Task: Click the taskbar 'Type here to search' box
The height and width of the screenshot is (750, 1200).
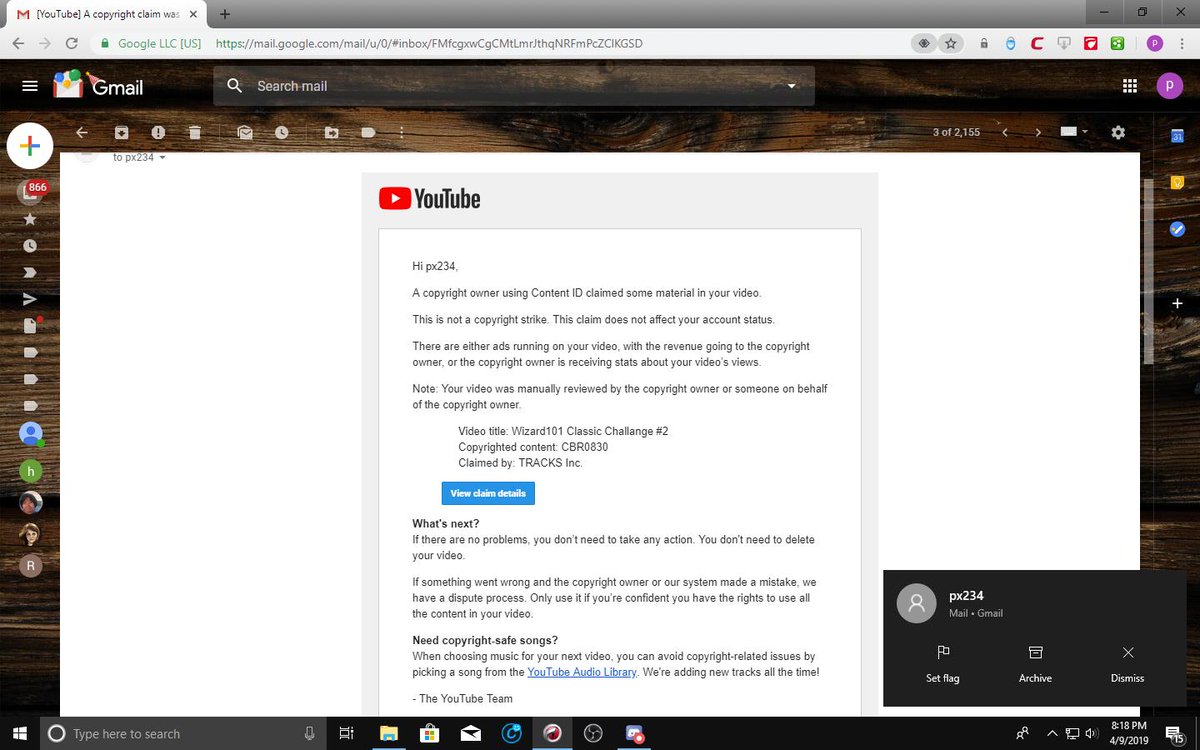Action: [184, 733]
